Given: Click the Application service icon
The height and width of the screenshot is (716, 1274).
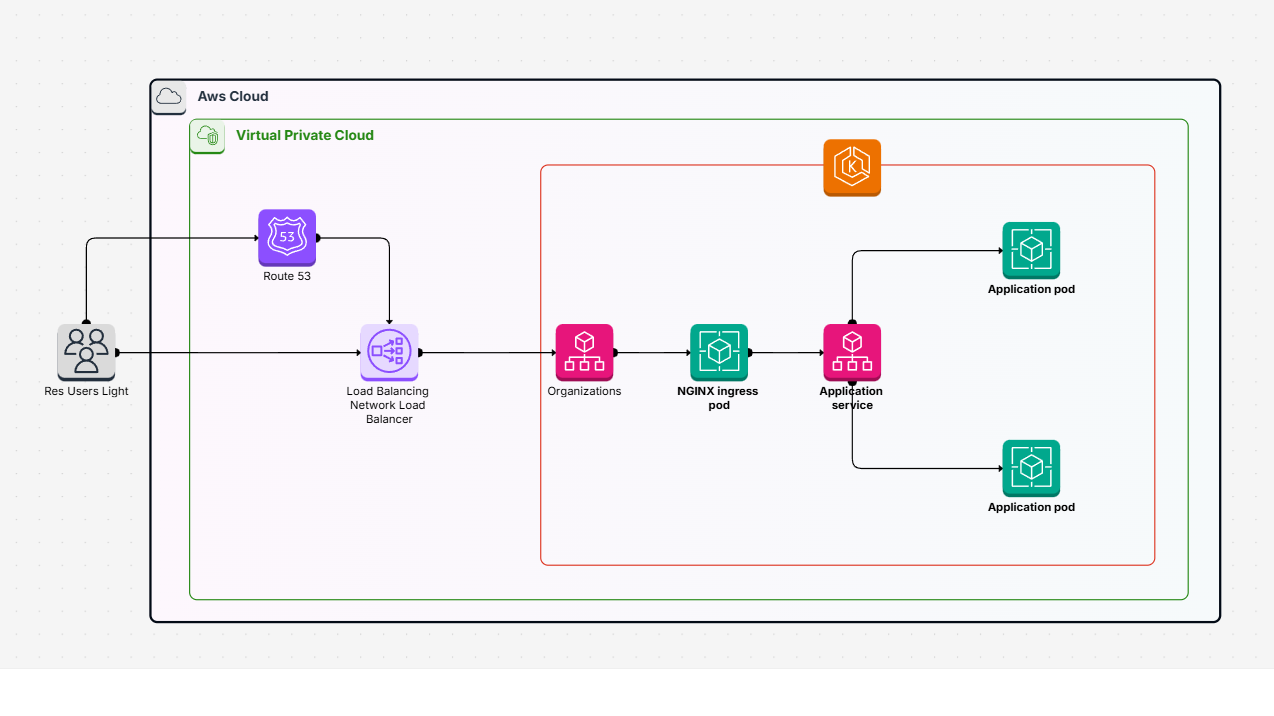Looking at the screenshot, I should click(x=852, y=352).
